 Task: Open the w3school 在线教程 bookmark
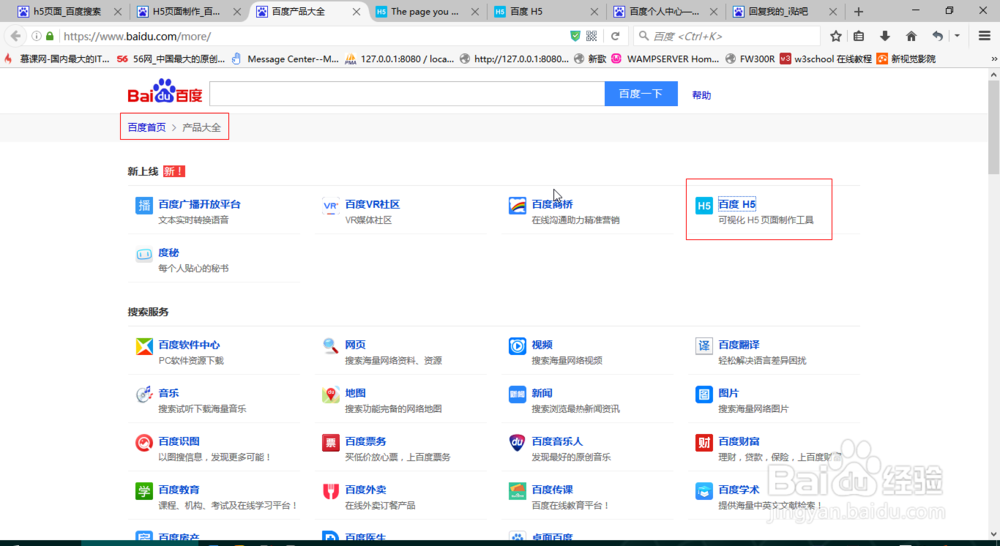coord(826,59)
